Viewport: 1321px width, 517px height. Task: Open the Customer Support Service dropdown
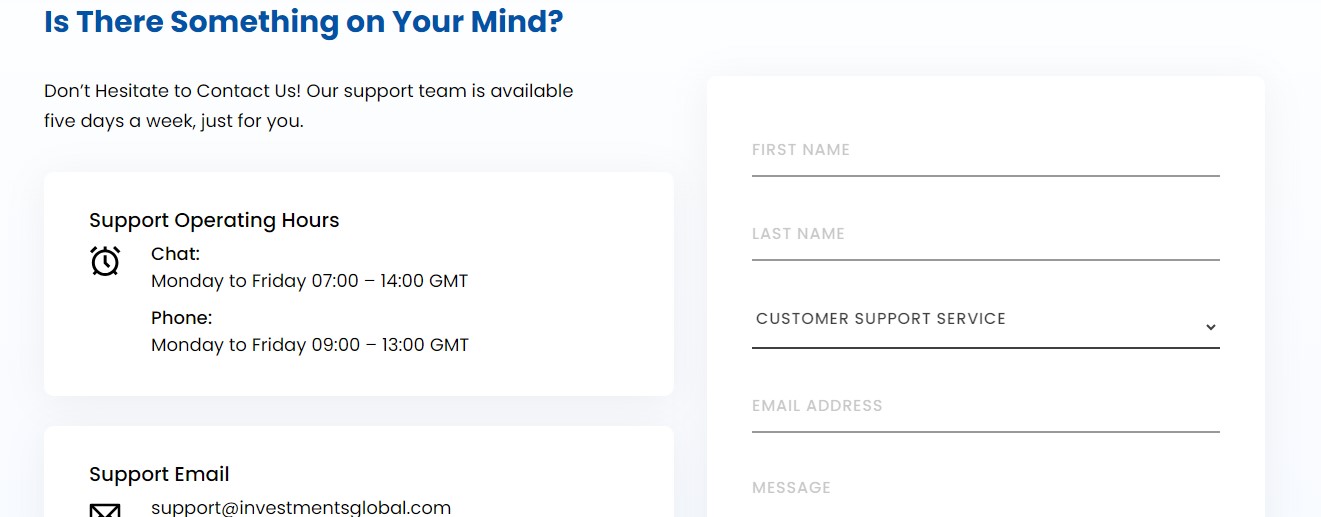pos(984,320)
